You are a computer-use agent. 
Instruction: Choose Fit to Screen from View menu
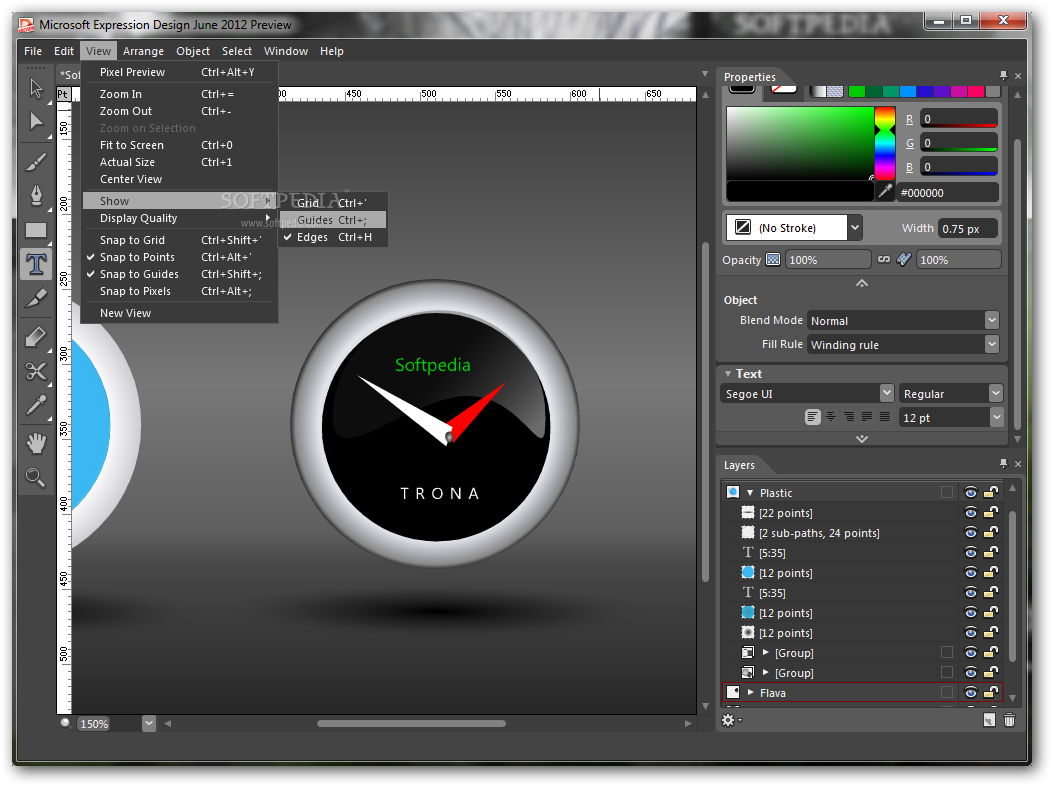tap(179, 146)
